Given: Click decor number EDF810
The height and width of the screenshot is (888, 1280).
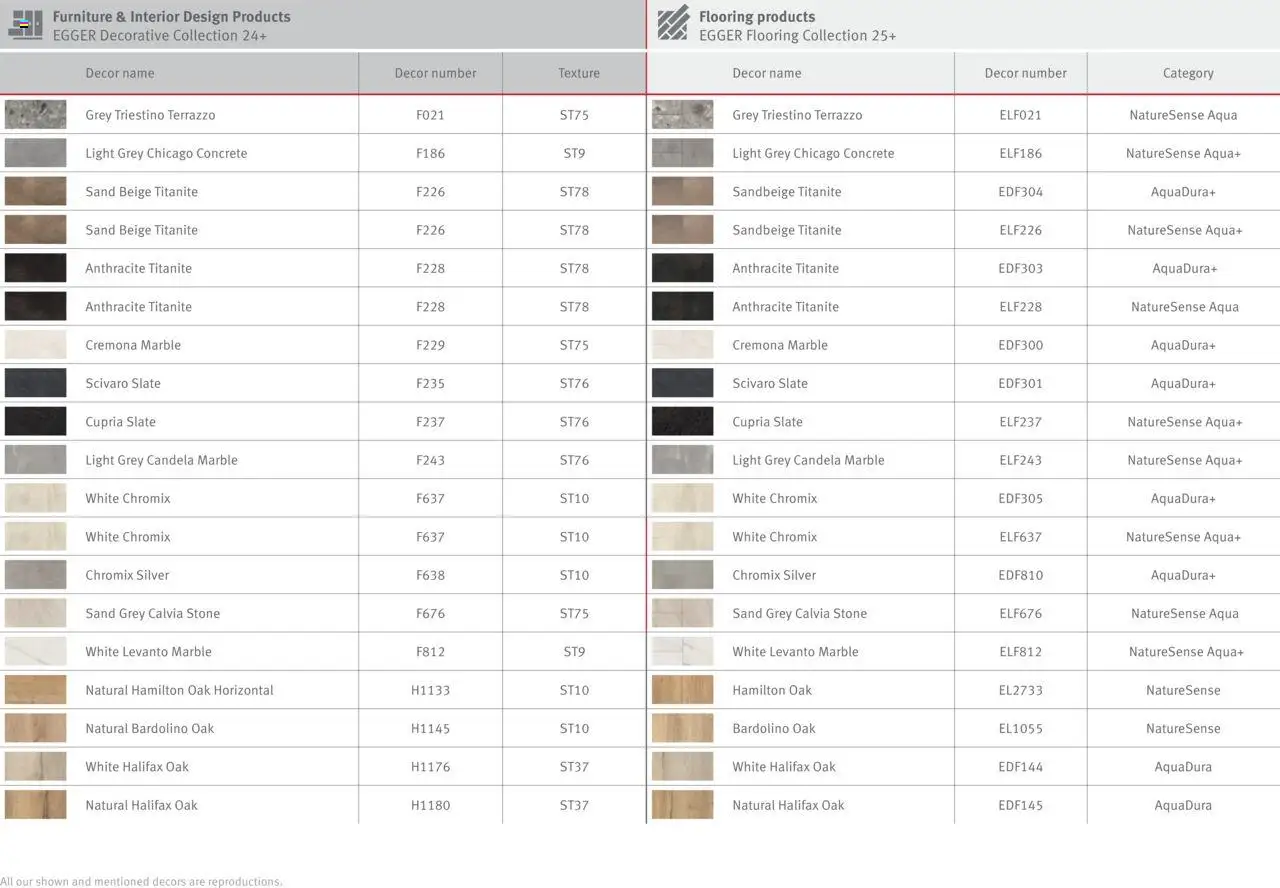Looking at the screenshot, I should coord(1020,575).
